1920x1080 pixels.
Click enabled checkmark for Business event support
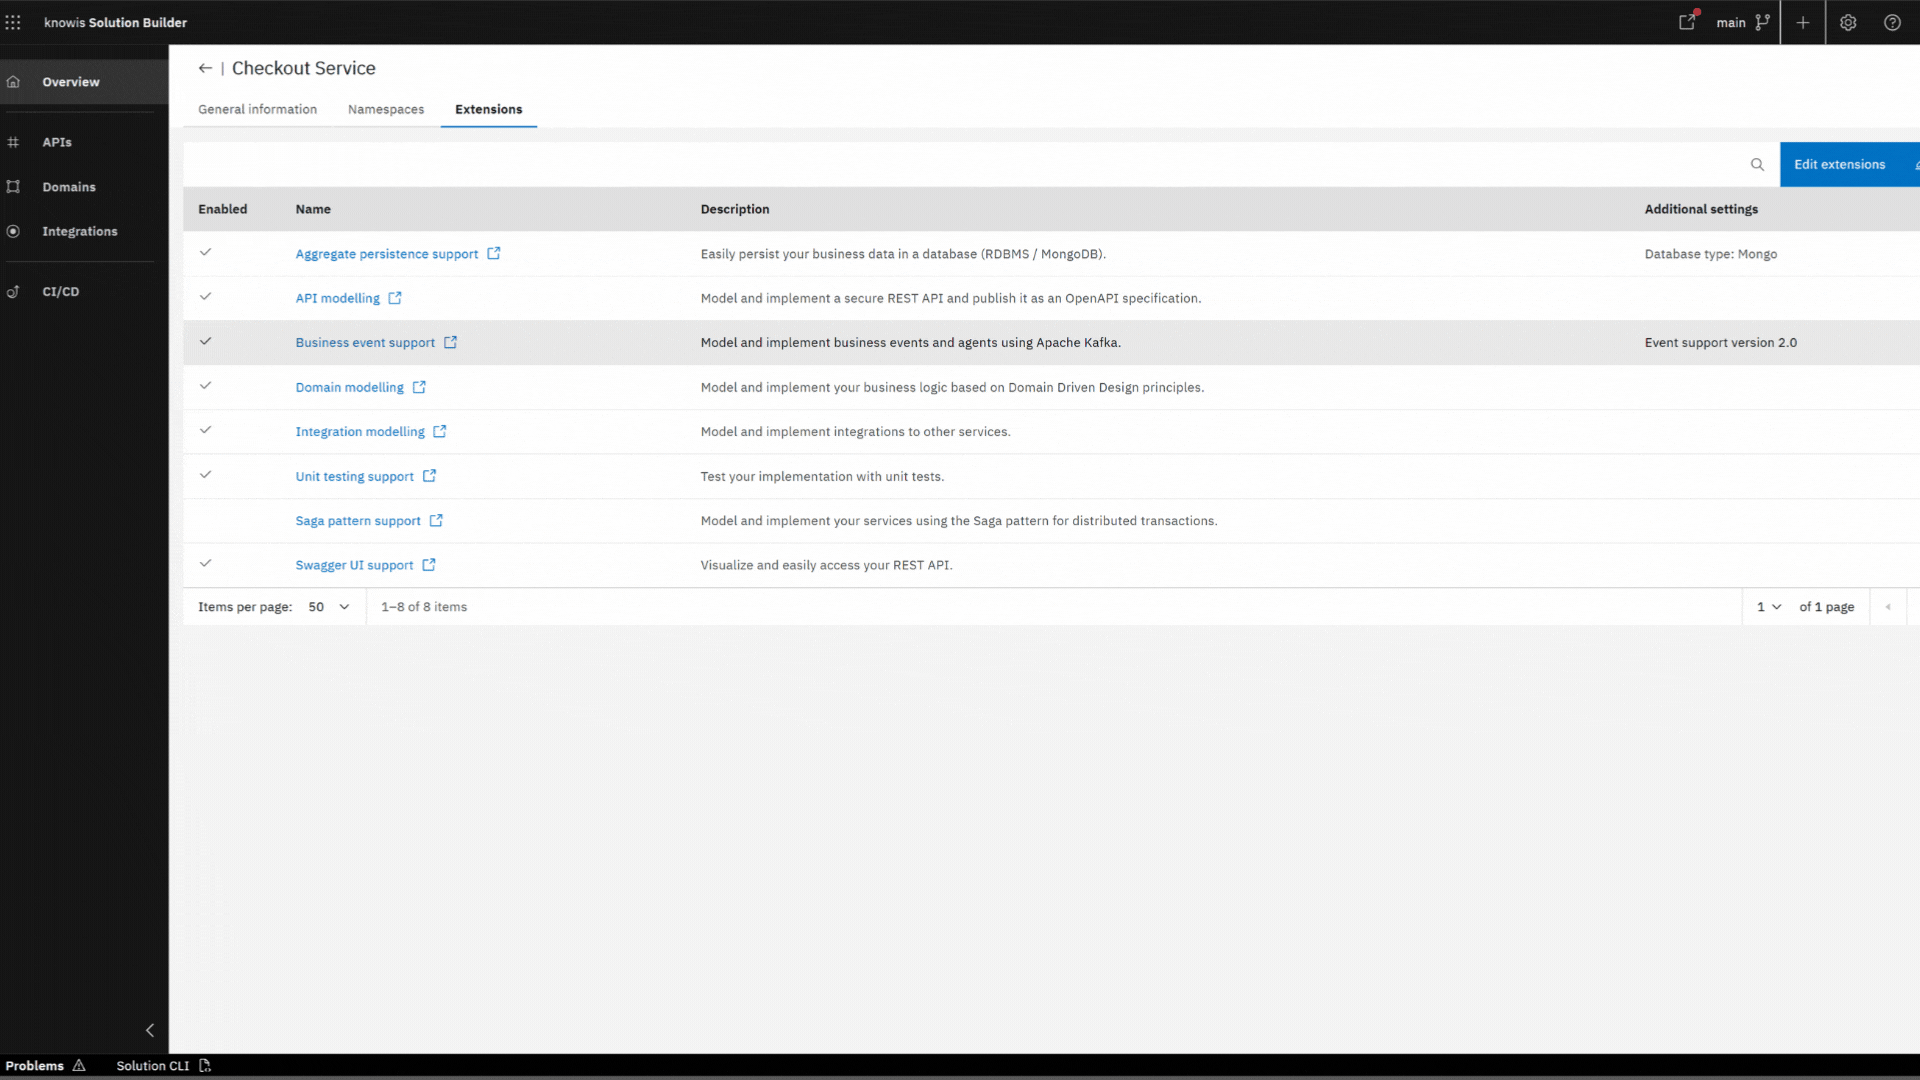[205, 341]
